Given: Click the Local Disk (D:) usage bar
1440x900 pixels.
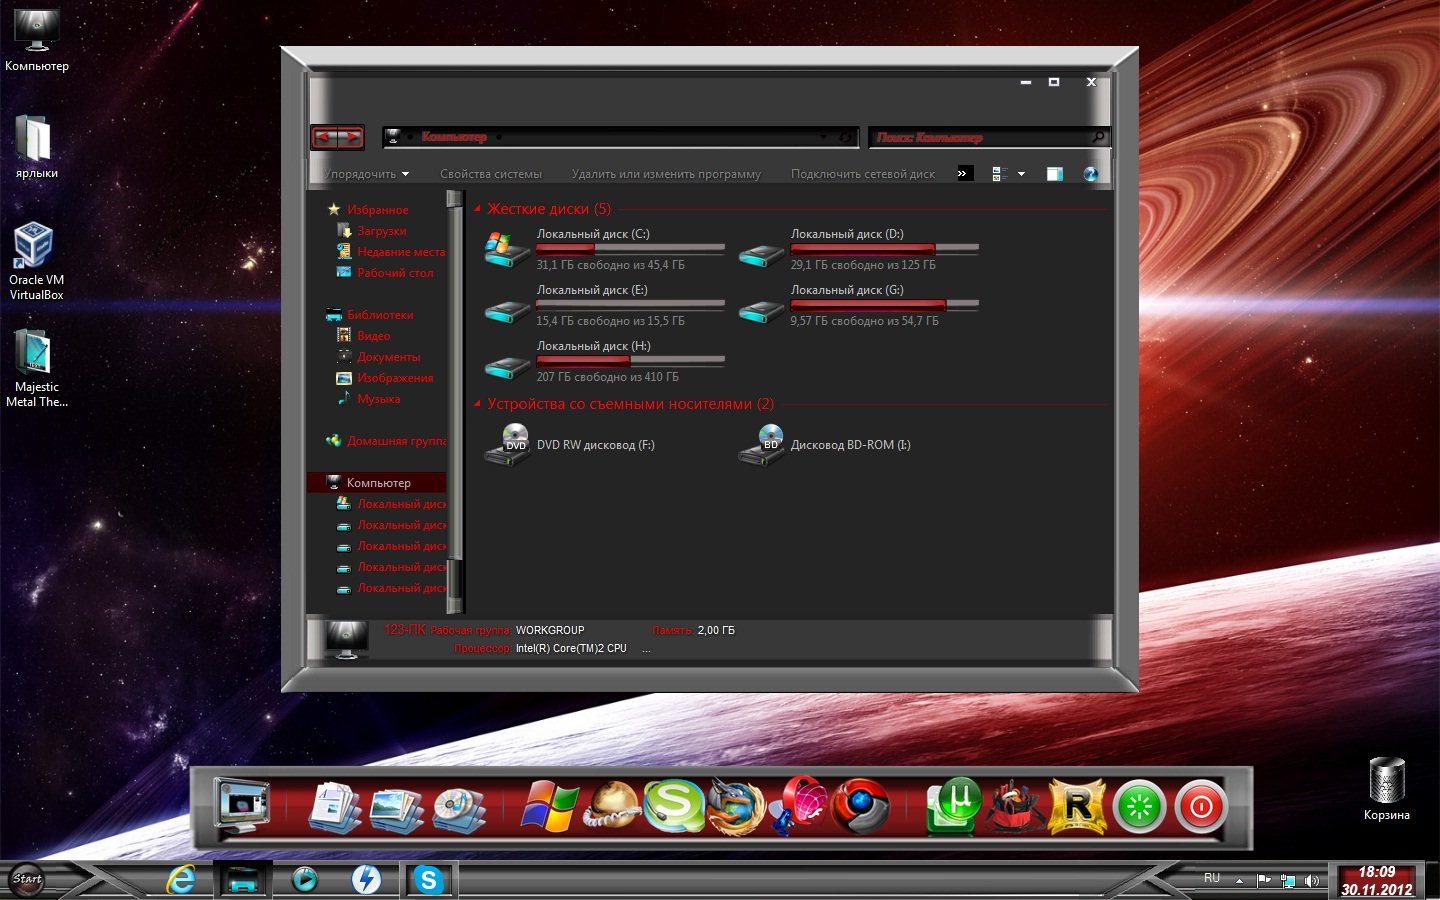Looking at the screenshot, I should pyautogui.click(x=884, y=248).
